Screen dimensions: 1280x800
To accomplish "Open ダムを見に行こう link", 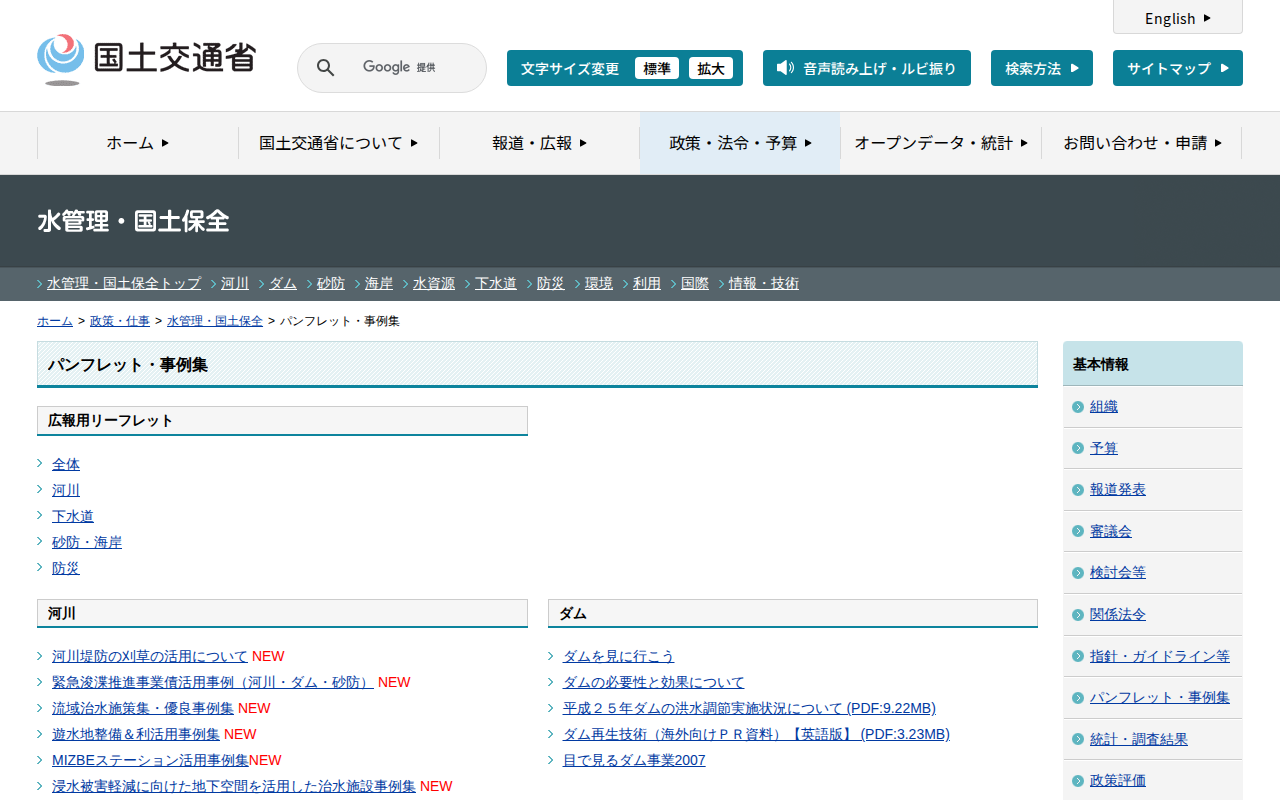I will pos(618,656).
